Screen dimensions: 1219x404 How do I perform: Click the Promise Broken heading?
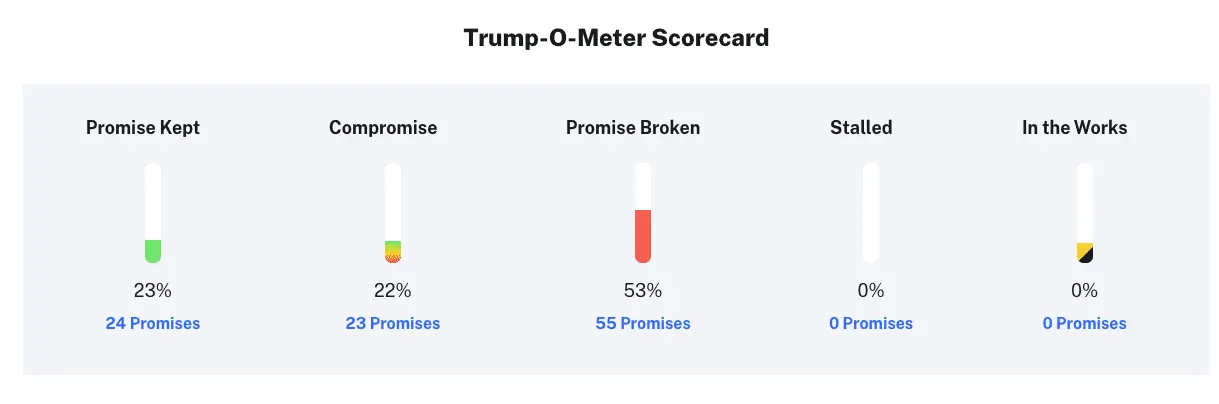[633, 128]
